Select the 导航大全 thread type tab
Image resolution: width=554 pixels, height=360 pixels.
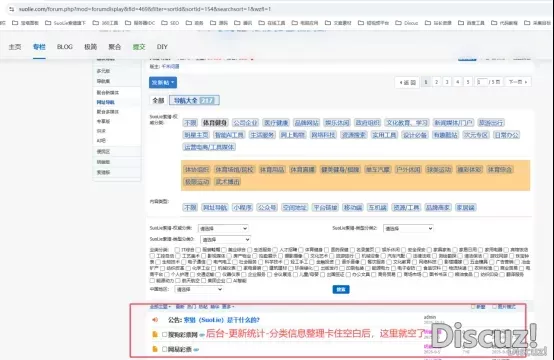[194, 101]
